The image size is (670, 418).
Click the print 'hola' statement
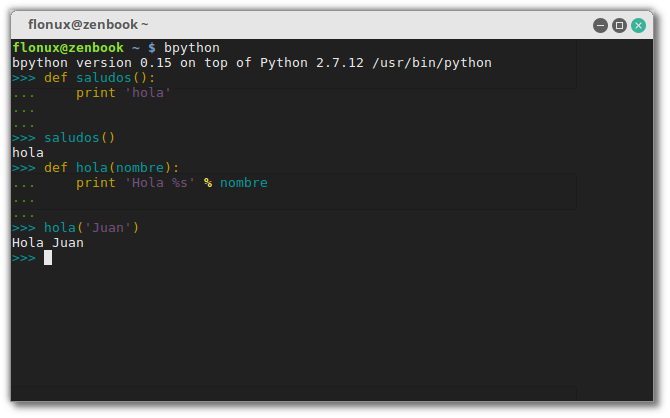tap(123, 93)
